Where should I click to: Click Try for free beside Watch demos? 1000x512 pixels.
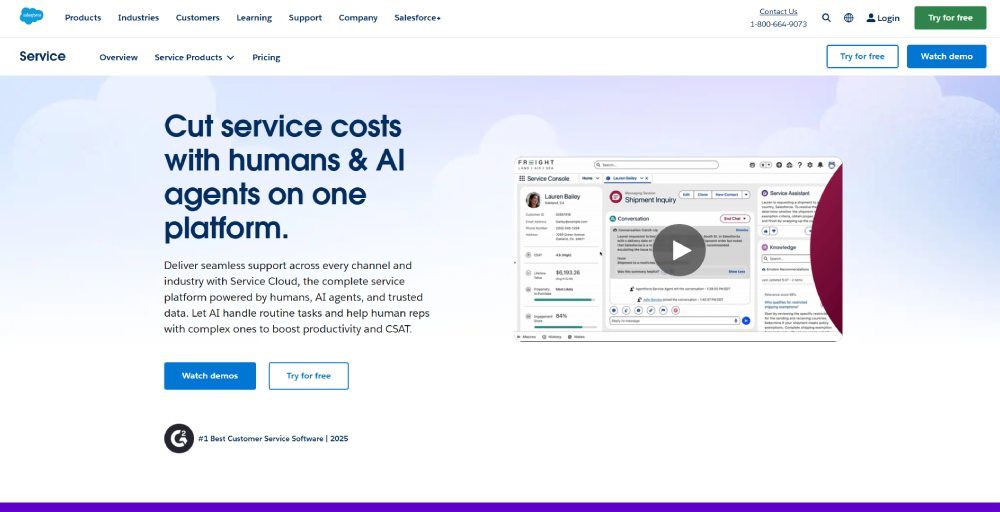(309, 376)
